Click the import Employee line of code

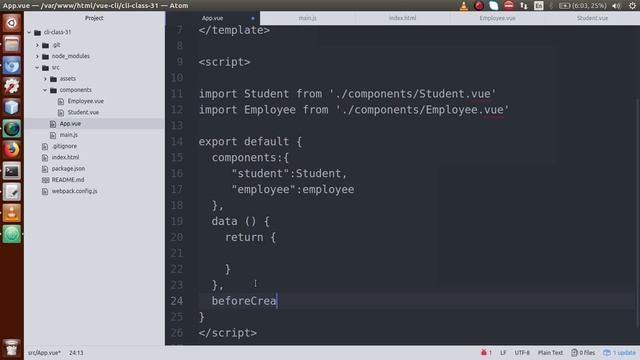[x=354, y=110]
